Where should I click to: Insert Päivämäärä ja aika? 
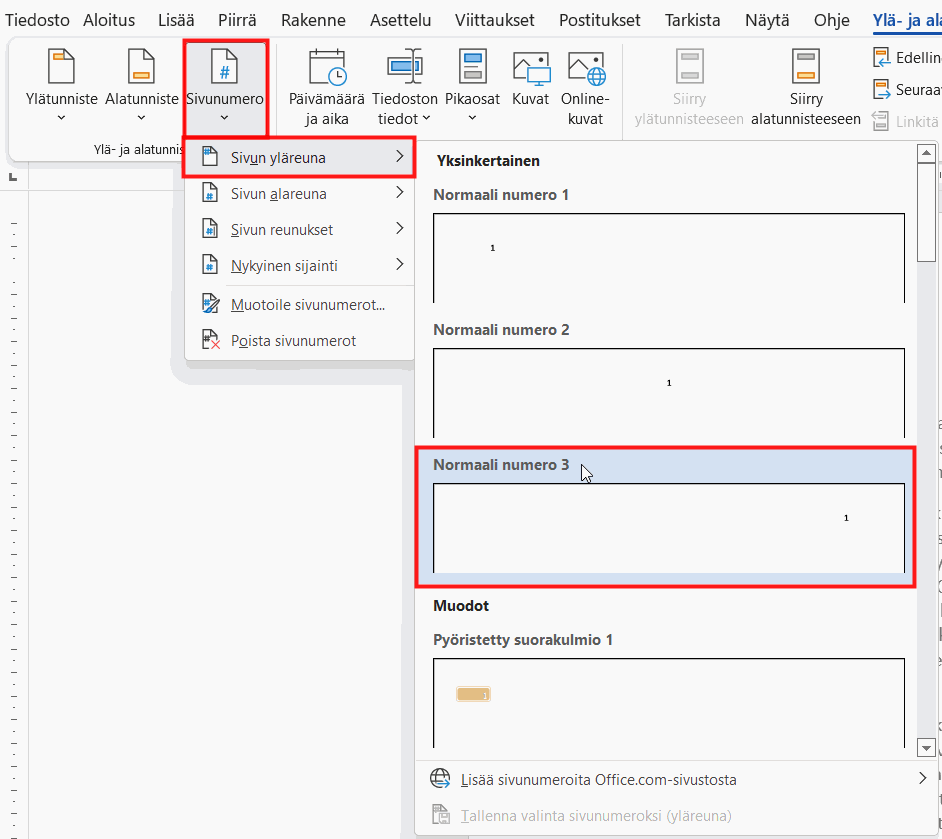326,88
